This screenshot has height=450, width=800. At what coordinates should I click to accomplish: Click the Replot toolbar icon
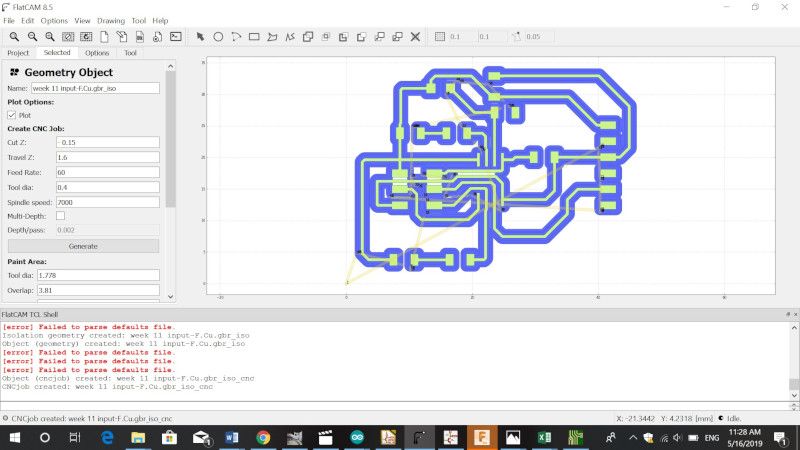pos(86,37)
